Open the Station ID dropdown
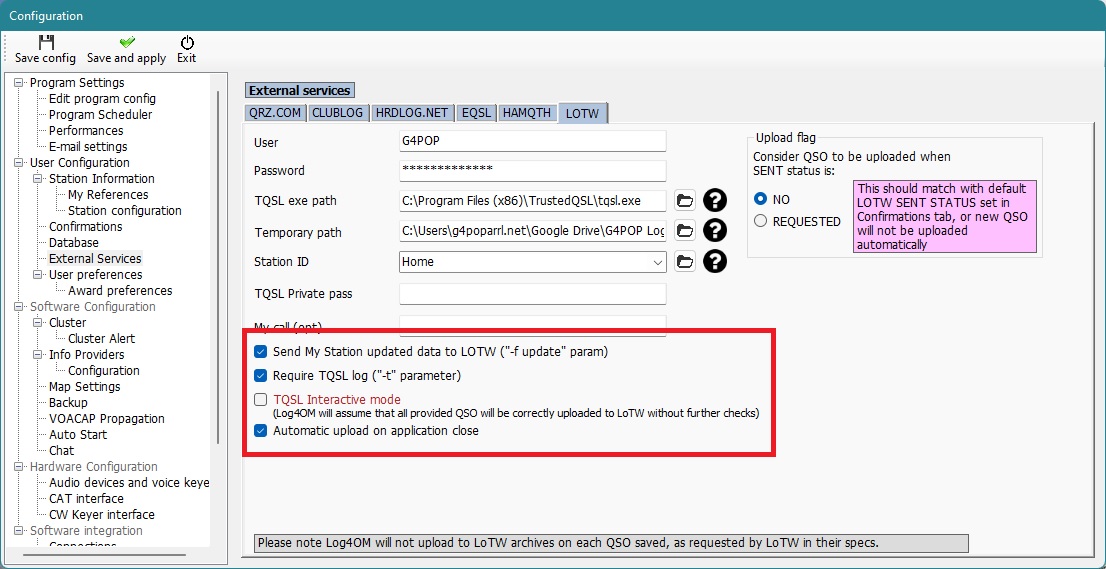This screenshot has width=1106, height=569. click(x=657, y=262)
